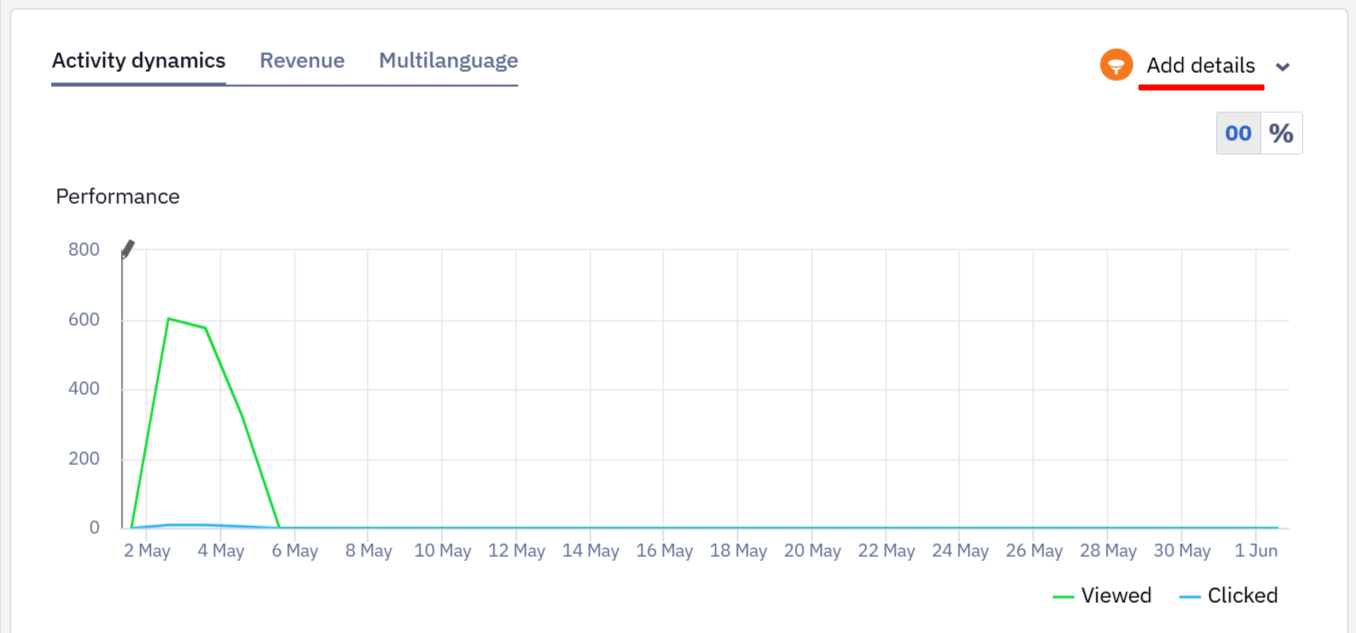
Task: Click the pencil marker at chart origin
Action: click(127, 249)
